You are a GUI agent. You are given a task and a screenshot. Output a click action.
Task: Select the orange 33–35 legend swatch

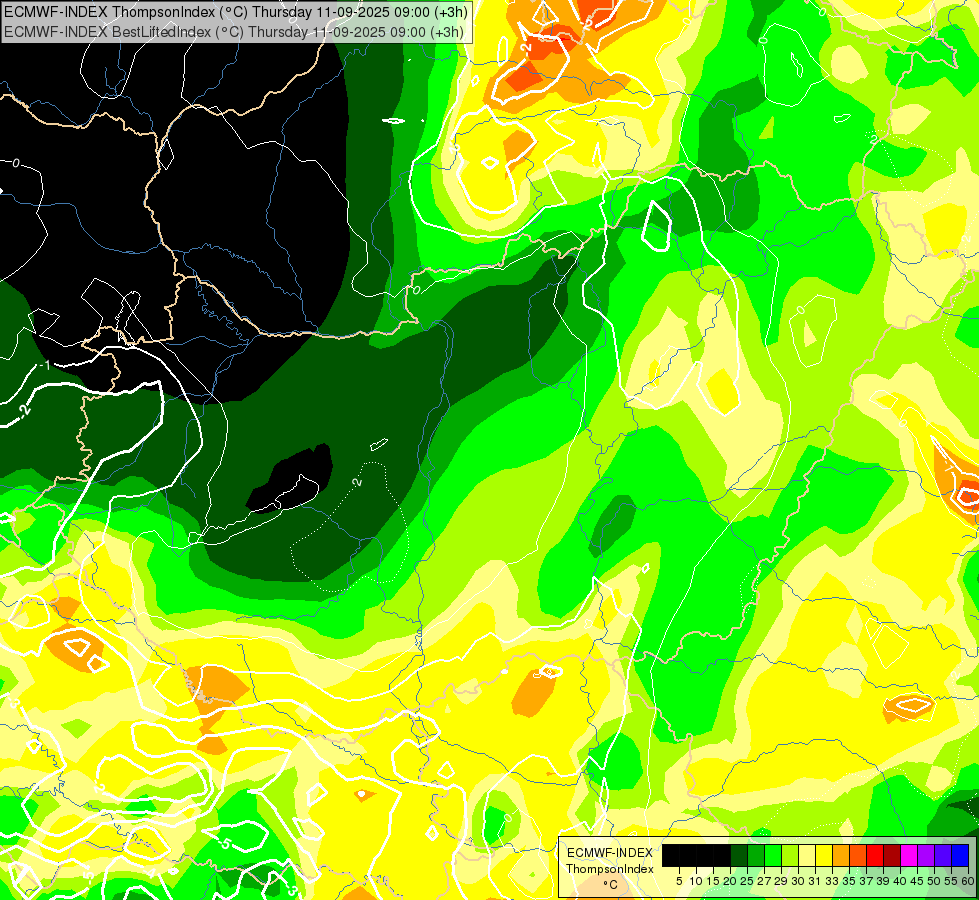pyautogui.click(x=841, y=856)
